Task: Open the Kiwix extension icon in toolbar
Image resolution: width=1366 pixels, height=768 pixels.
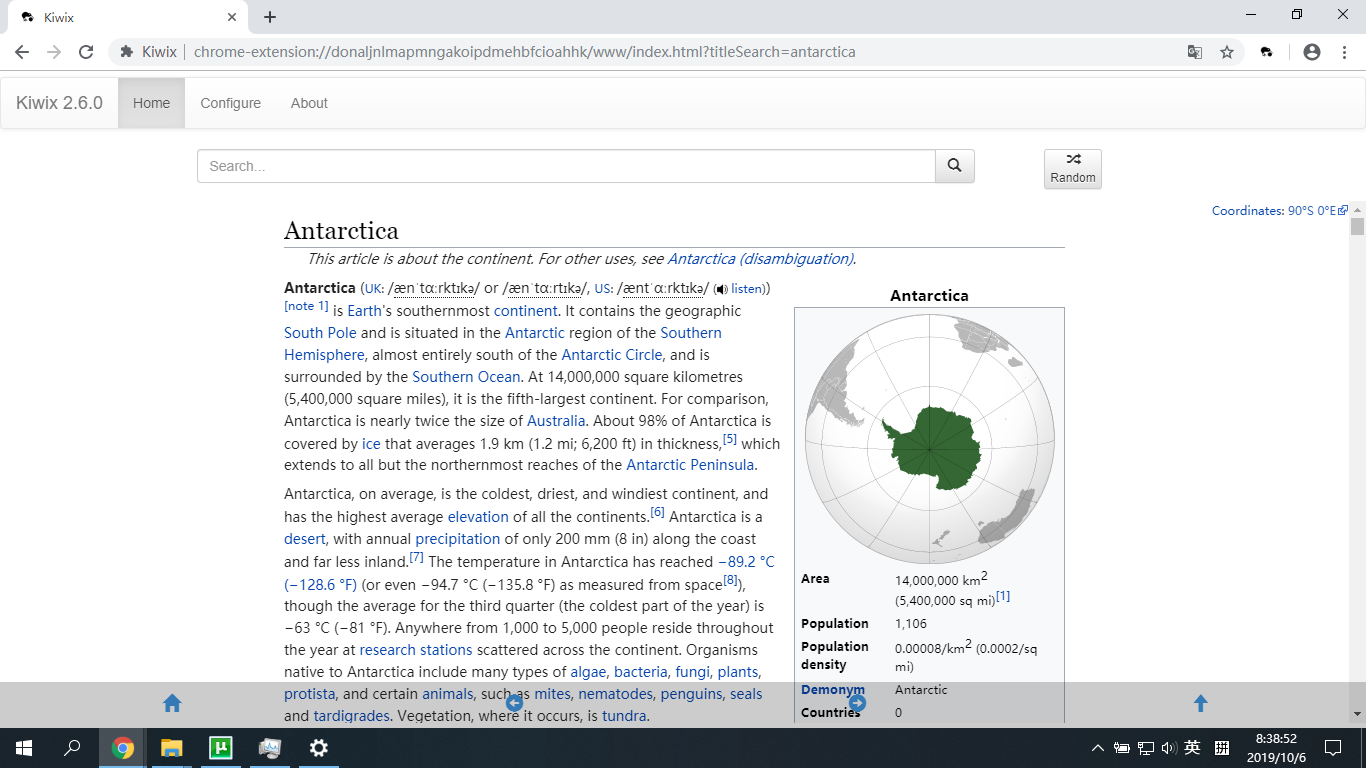Action: pyautogui.click(x=1267, y=52)
